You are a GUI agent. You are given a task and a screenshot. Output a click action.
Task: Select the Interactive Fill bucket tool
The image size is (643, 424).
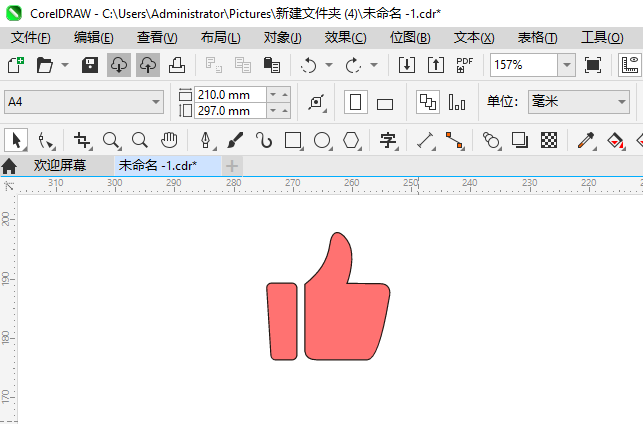coord(616,141)
